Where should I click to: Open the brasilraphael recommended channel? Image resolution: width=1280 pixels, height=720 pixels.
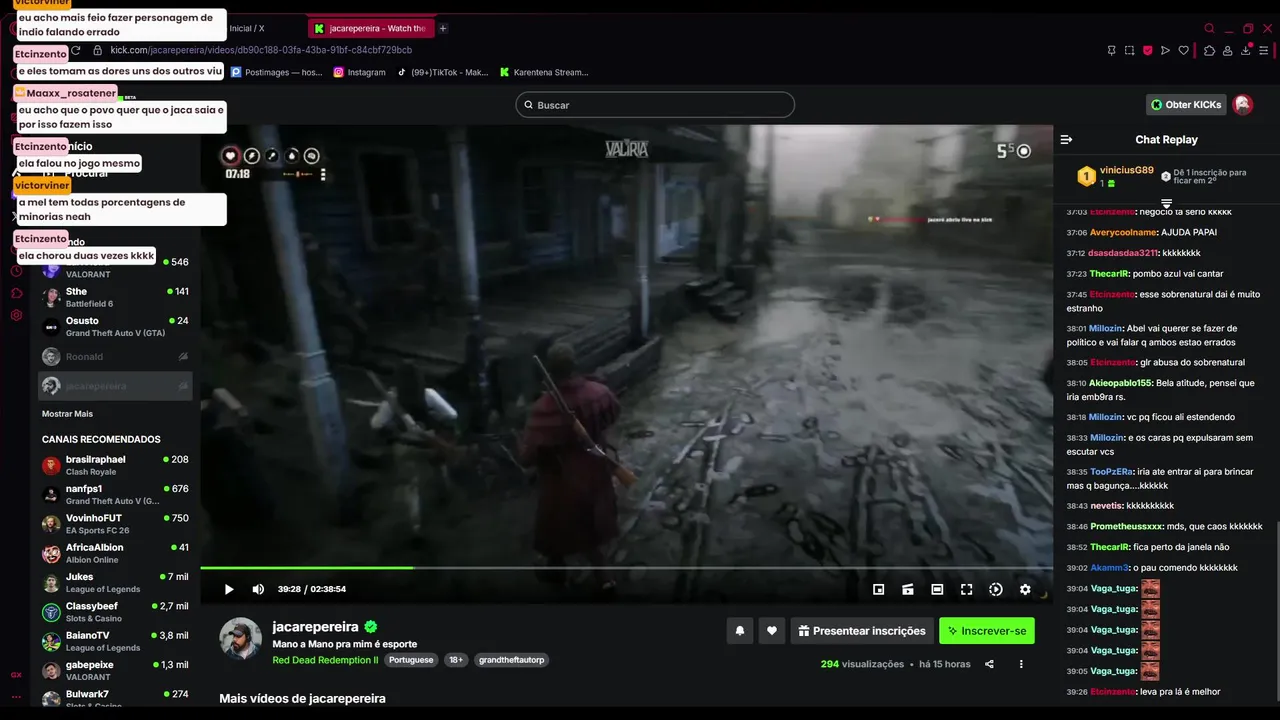(x=115, y=466)
